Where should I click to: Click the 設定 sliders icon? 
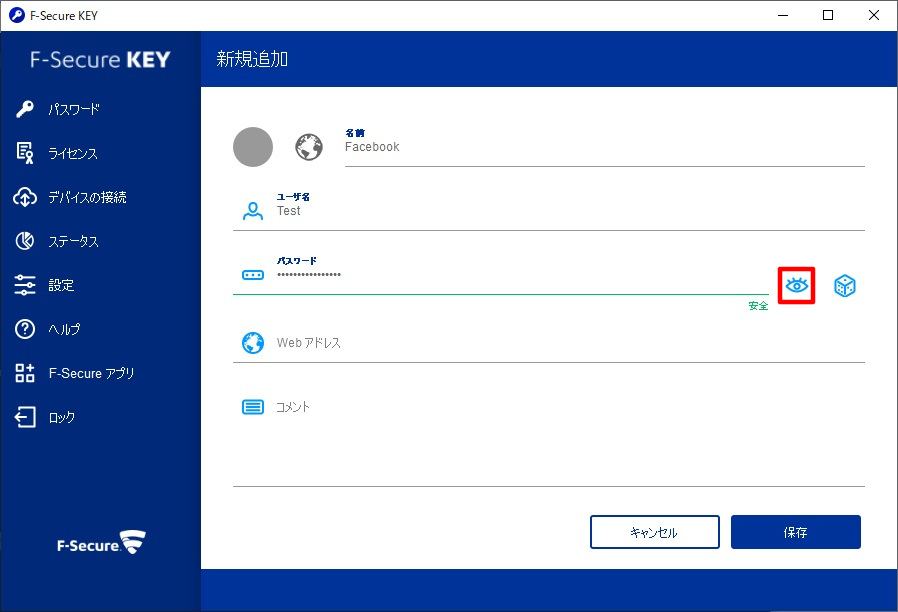click(26, 285)
